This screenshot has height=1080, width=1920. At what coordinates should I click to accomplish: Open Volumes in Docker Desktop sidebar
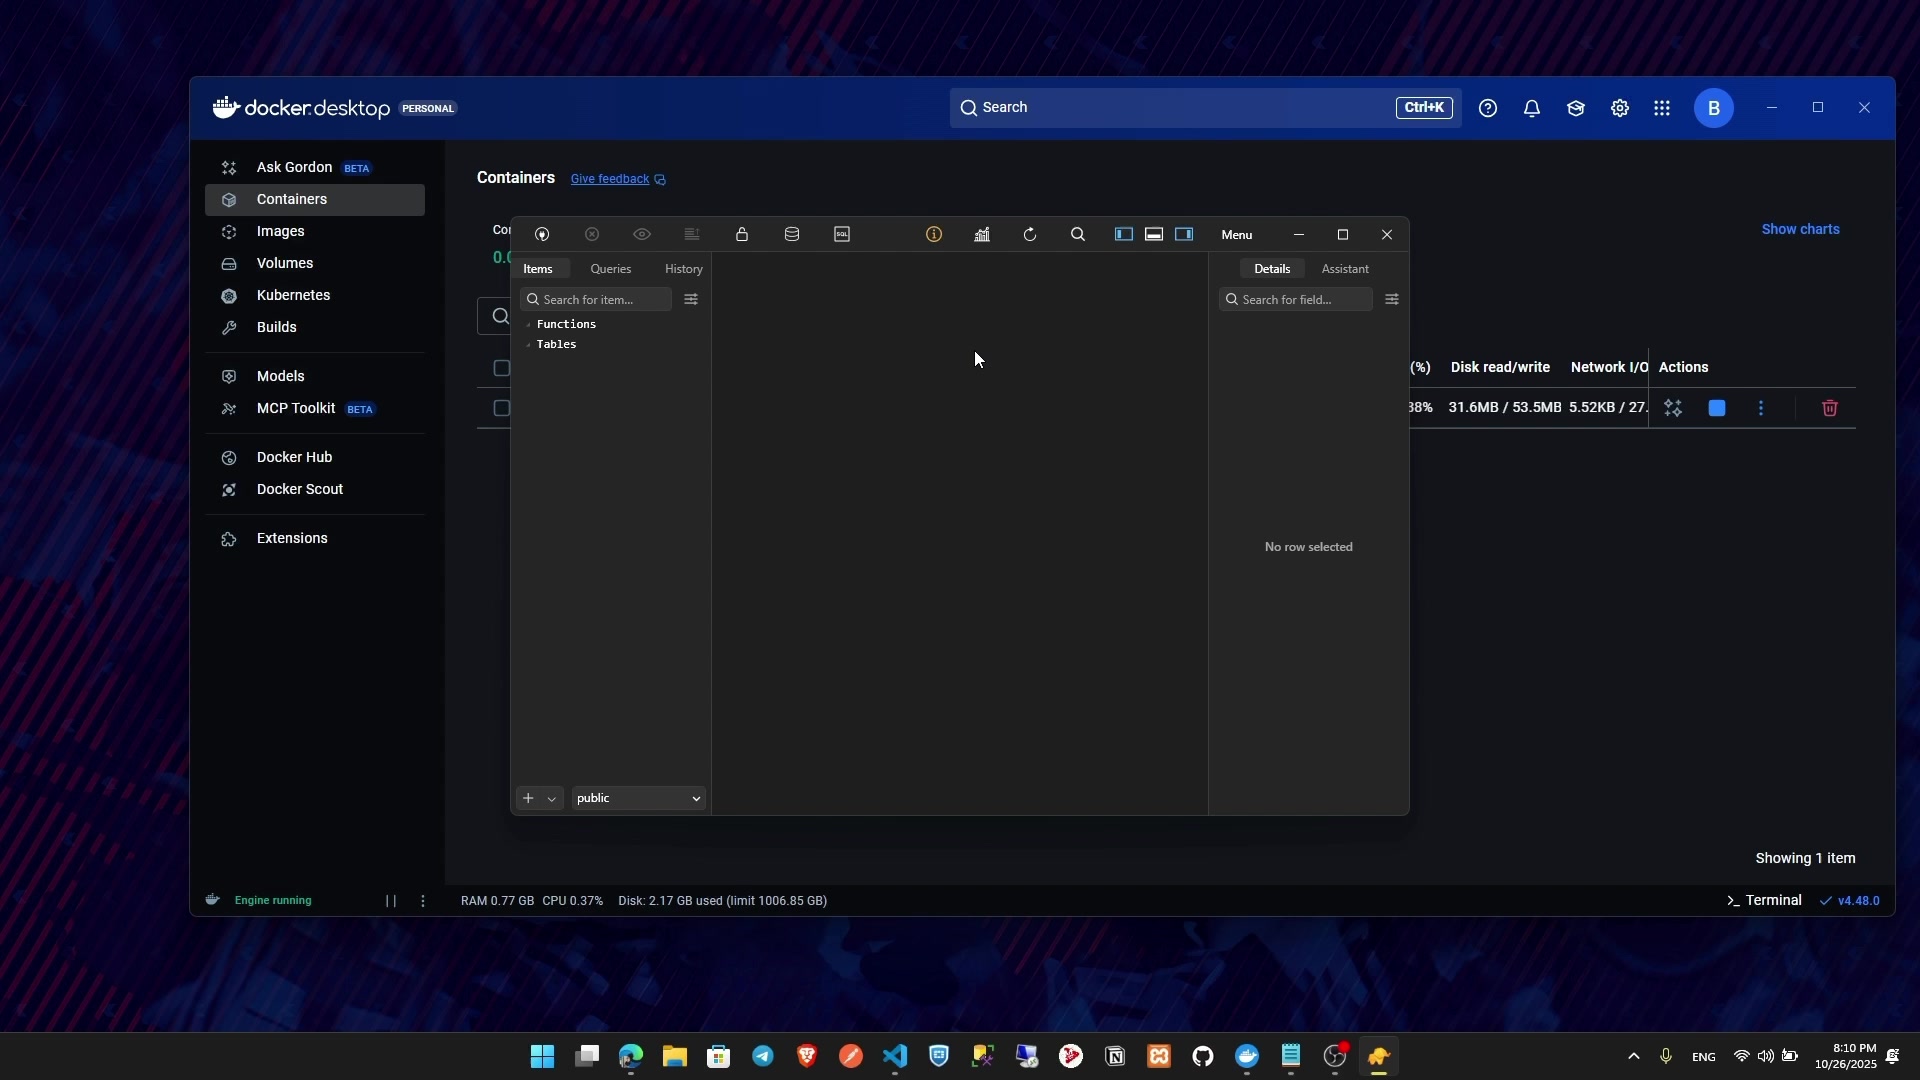coord(314,263)
